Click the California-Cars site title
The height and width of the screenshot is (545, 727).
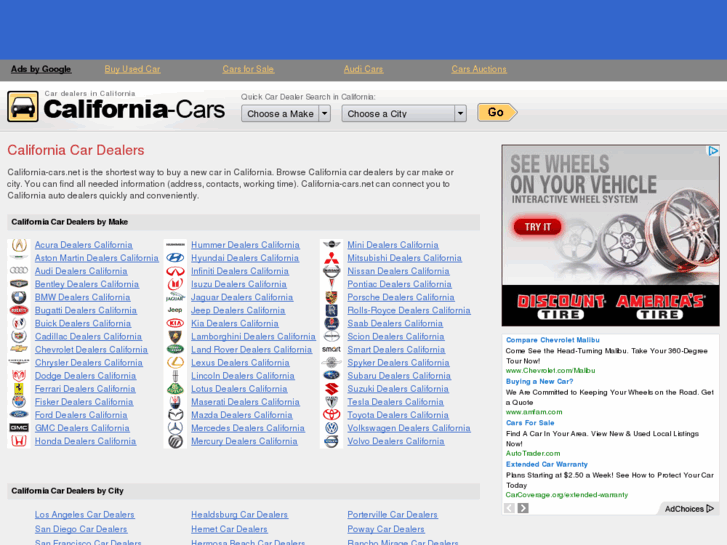[134, 109]
